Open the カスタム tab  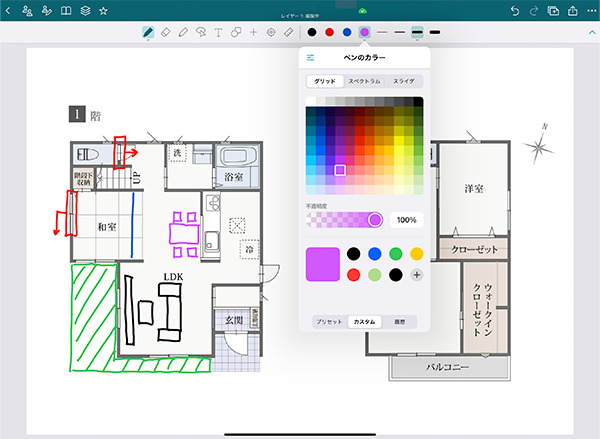pyautogui.click(x=365, y=322)
